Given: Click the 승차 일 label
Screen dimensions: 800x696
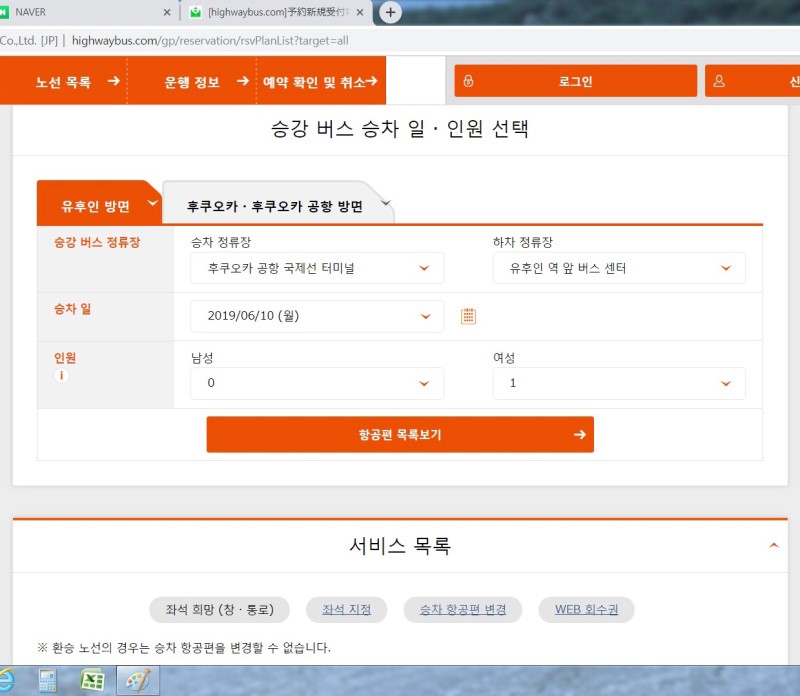Looking at the screenshot, I should pos(72,309).
